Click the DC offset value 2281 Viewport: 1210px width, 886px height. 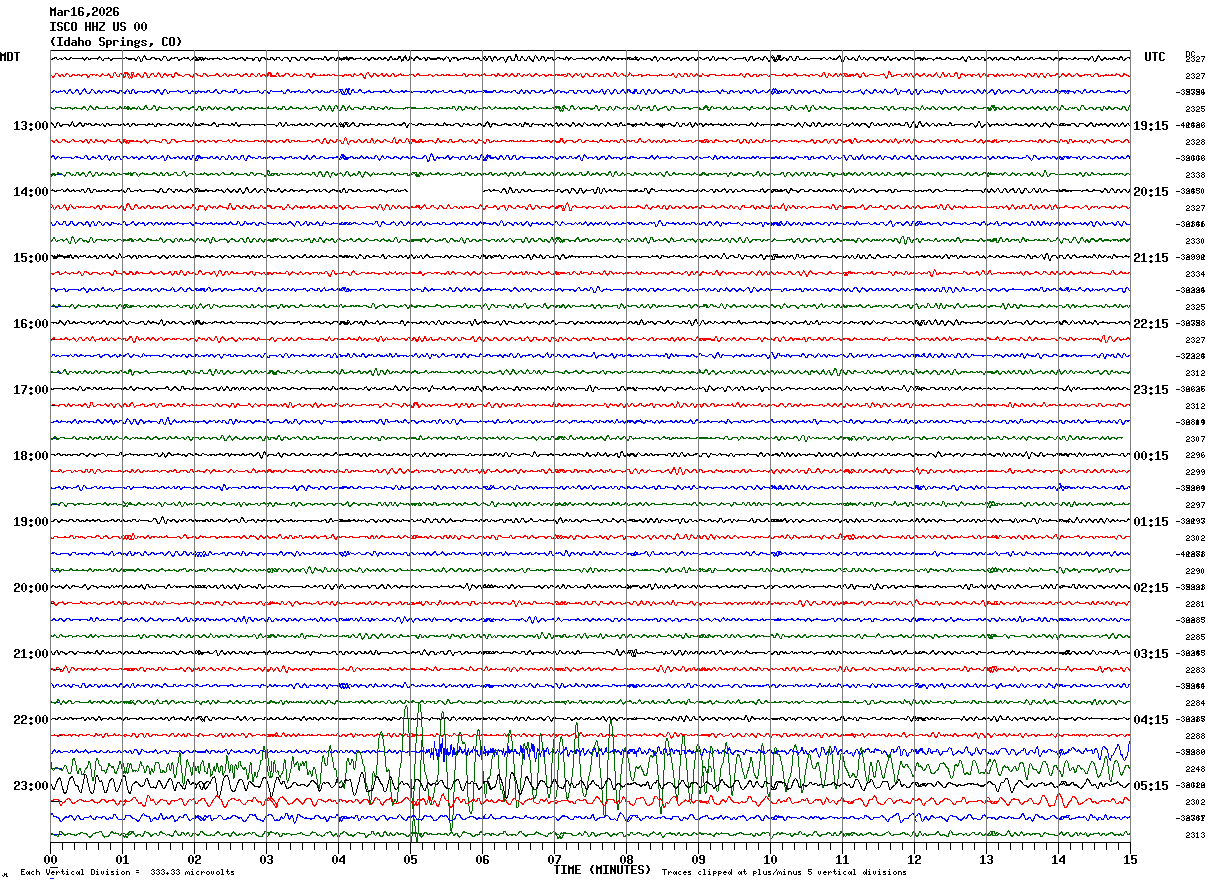coord(1194,604)
